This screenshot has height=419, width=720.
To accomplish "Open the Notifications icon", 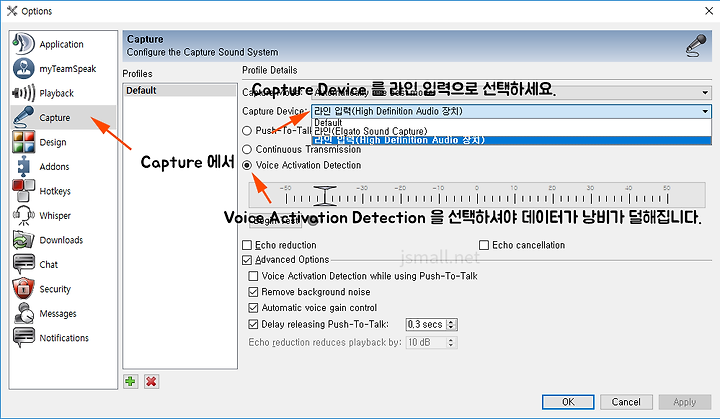I will coord(23,338).
